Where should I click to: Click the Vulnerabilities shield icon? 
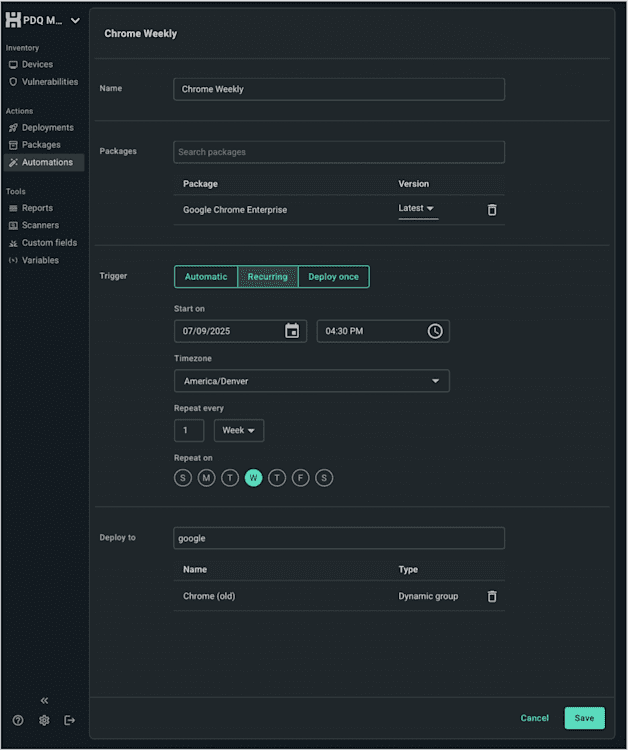tap(13, 82)
